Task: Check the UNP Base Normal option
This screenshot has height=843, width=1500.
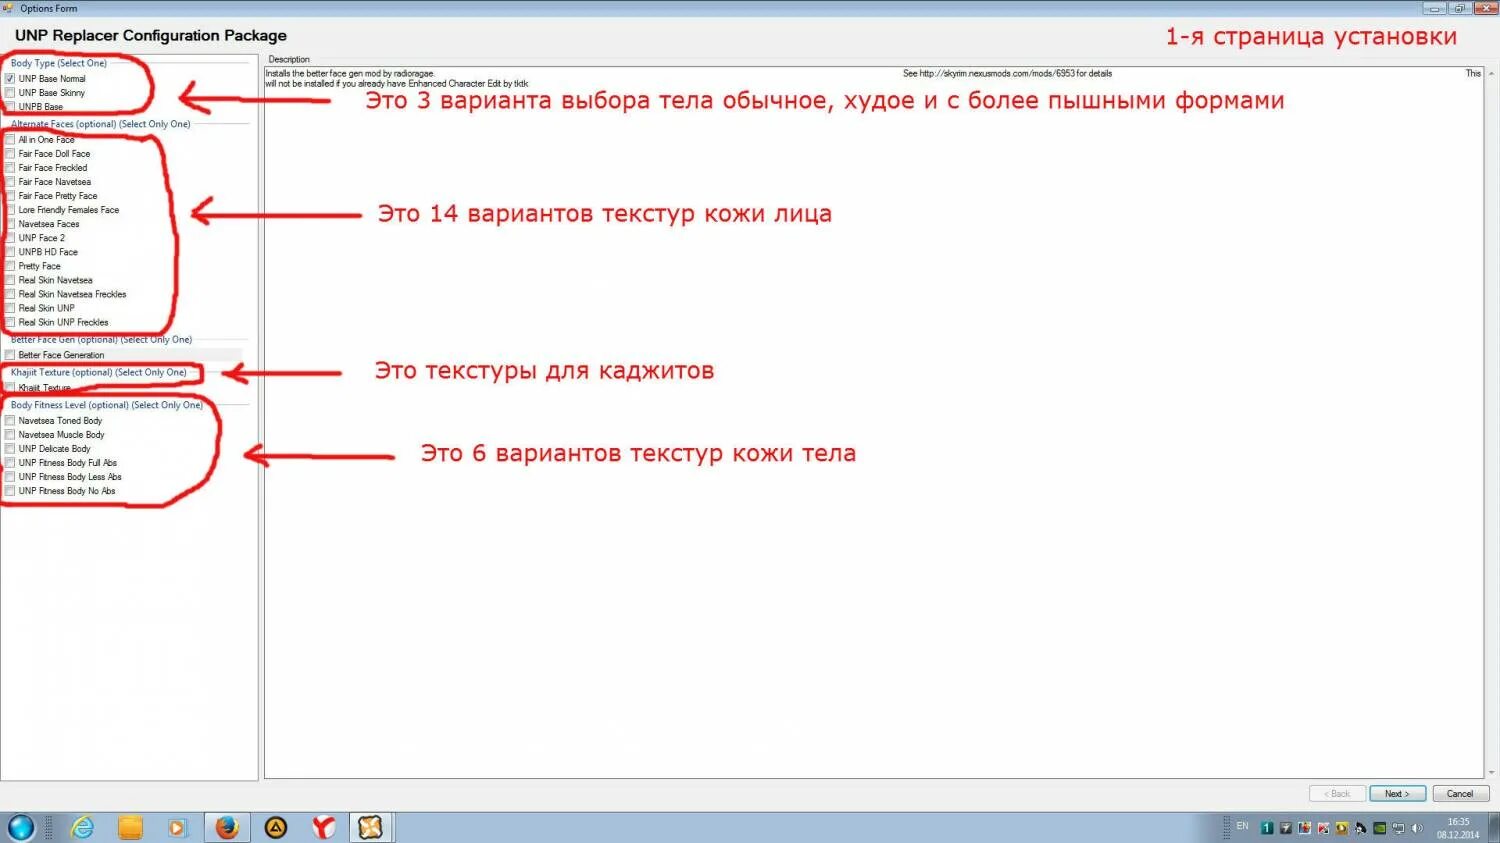Action: click(10, 79)
